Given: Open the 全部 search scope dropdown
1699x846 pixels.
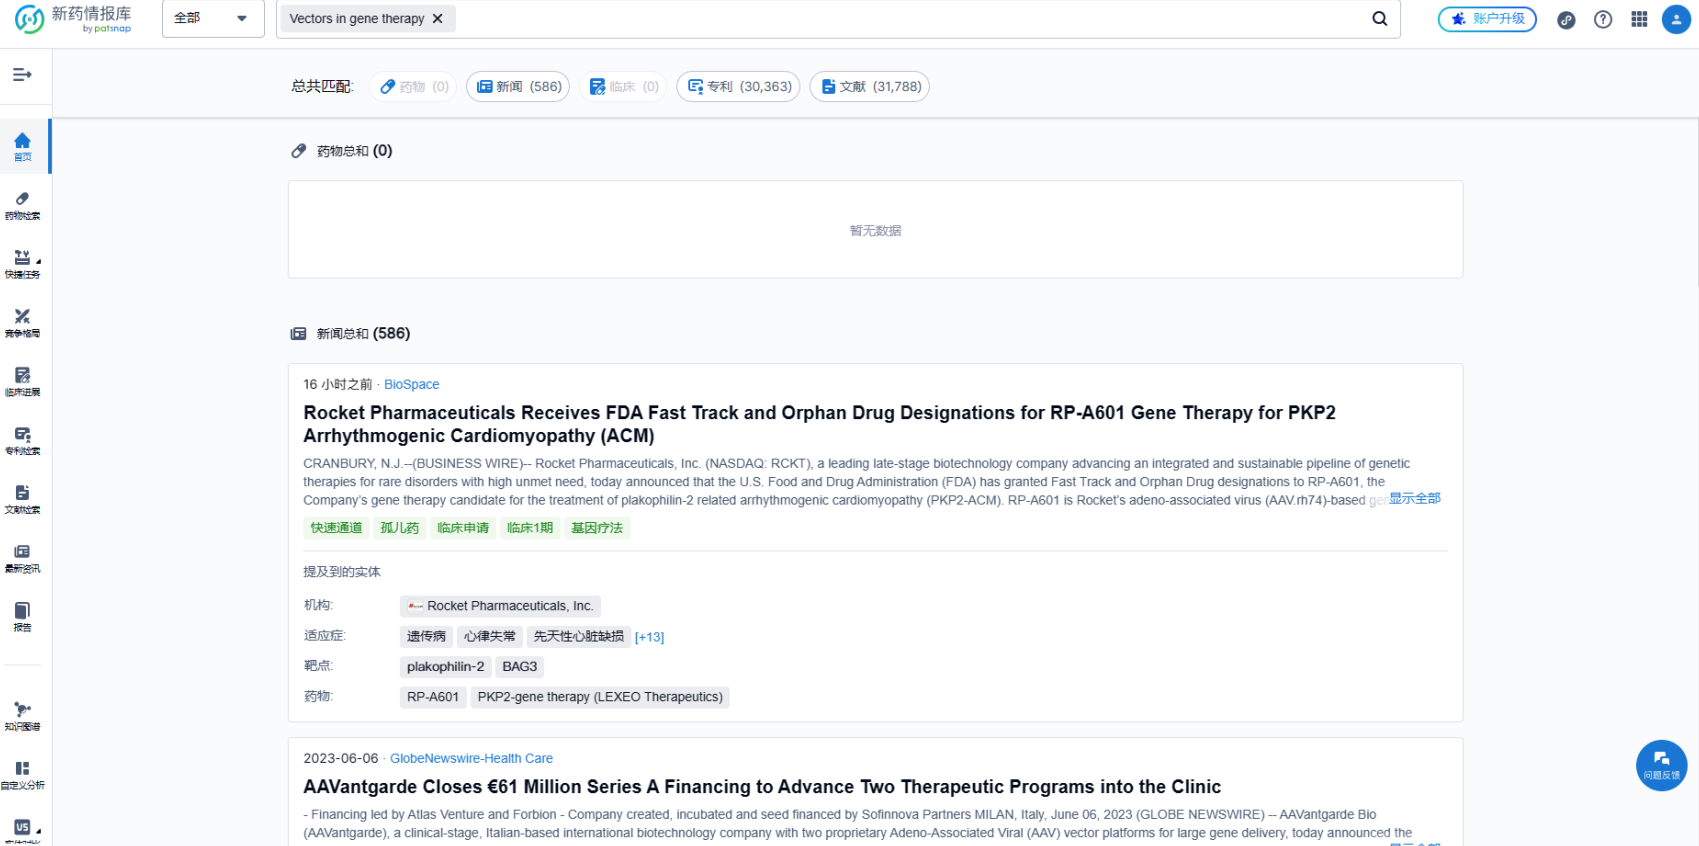Looking at the screenshot, I should click(212, 18).
